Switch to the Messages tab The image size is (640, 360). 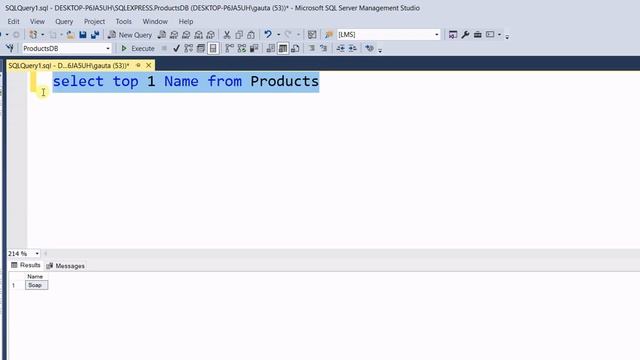(66, 266)
